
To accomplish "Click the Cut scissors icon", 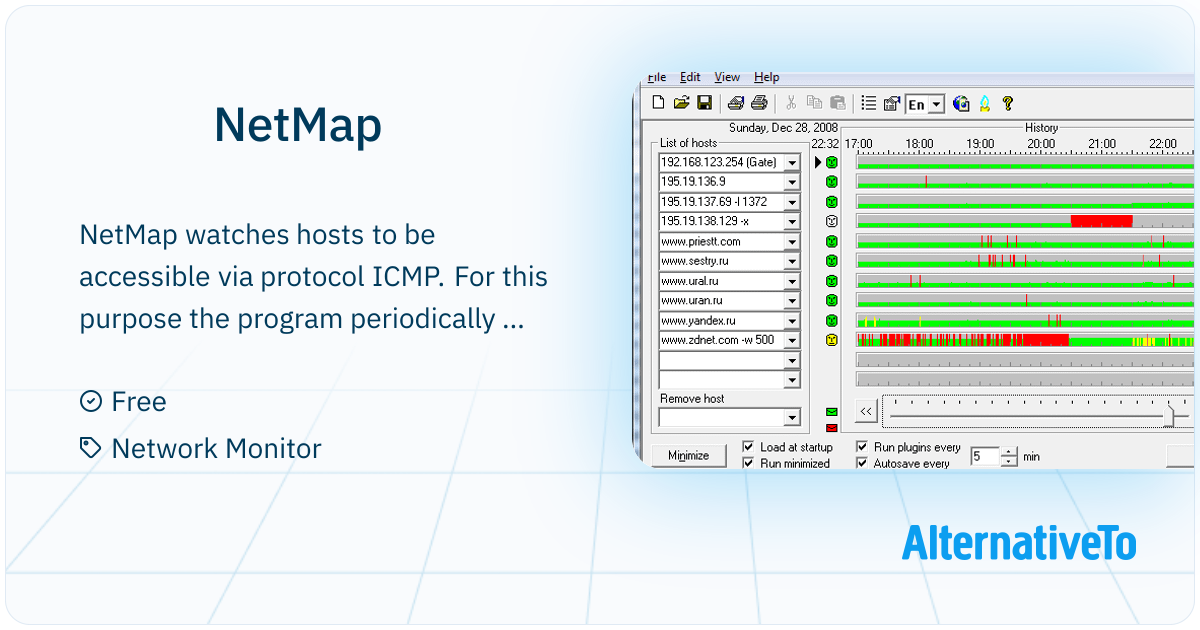I will click(x=790, y=103).
